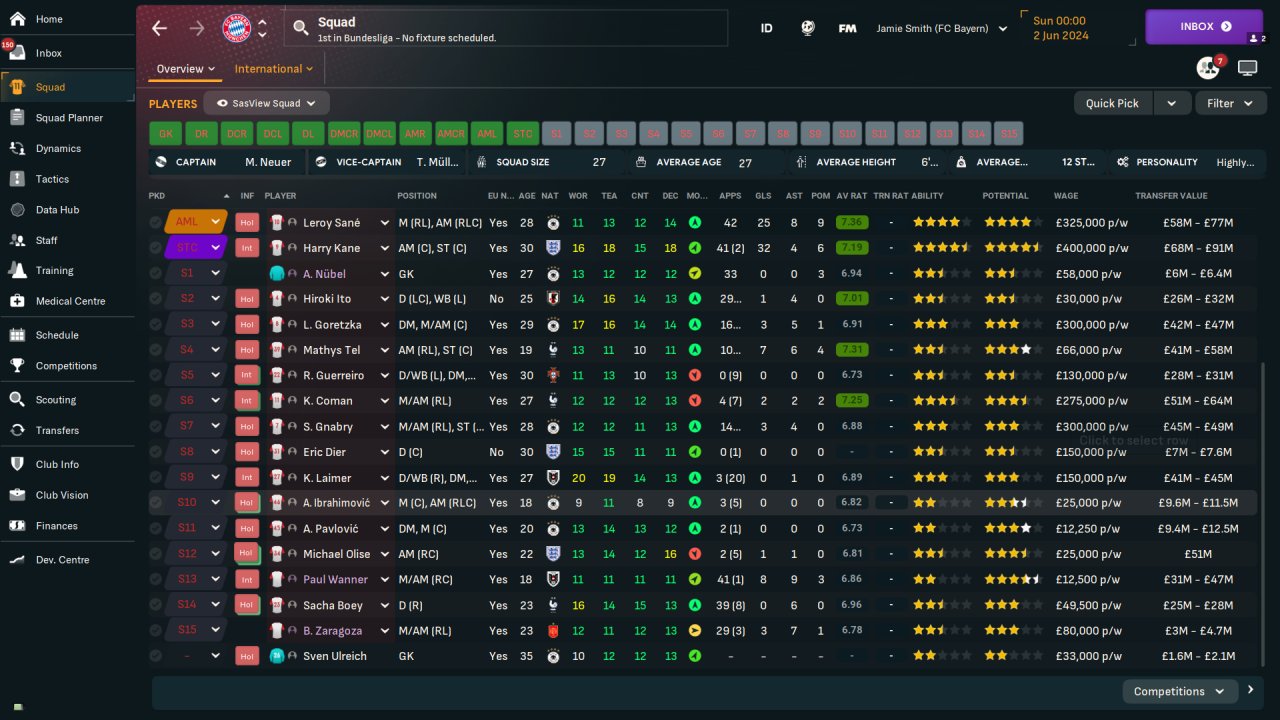This screenshot has height=720, width=1280.
Task: Toggle the pick circle for Sven Ulreich
Action: [x=156, y=656]
